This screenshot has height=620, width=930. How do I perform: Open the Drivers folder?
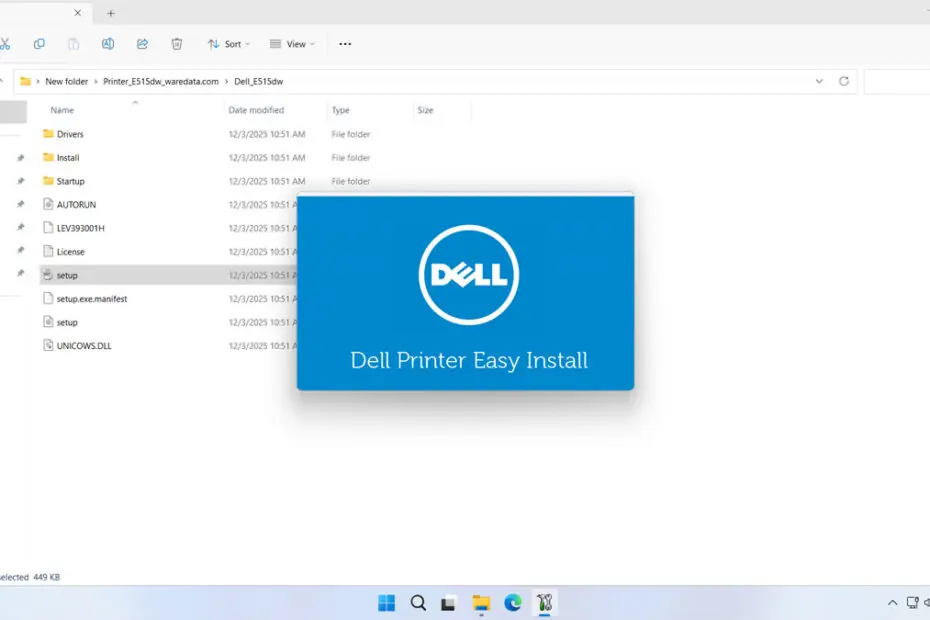point(69,134)
